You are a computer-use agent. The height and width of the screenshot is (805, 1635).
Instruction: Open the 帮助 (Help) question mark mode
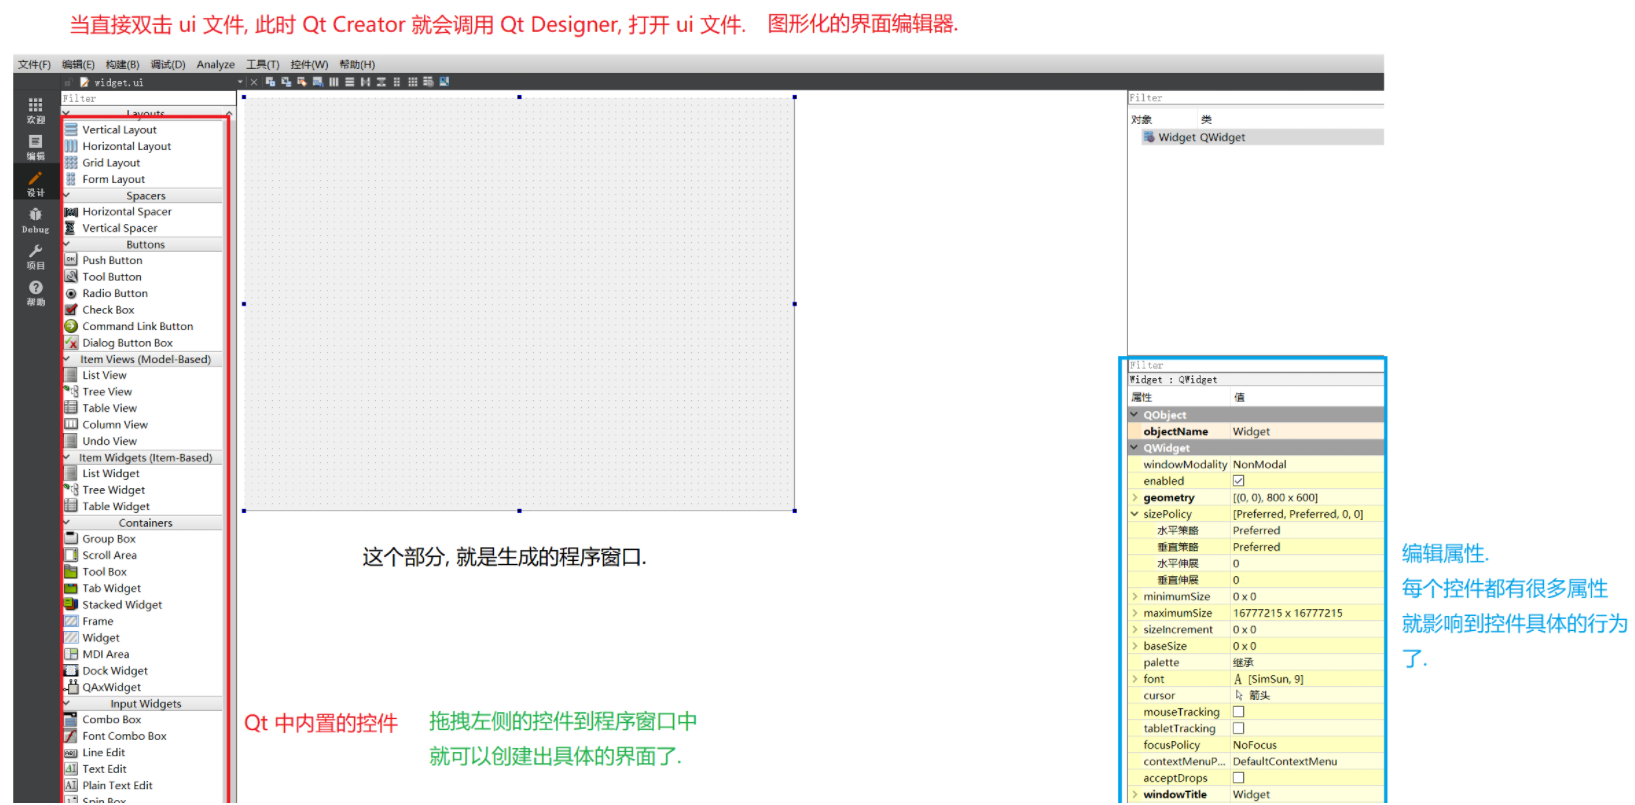click(35, 292)
